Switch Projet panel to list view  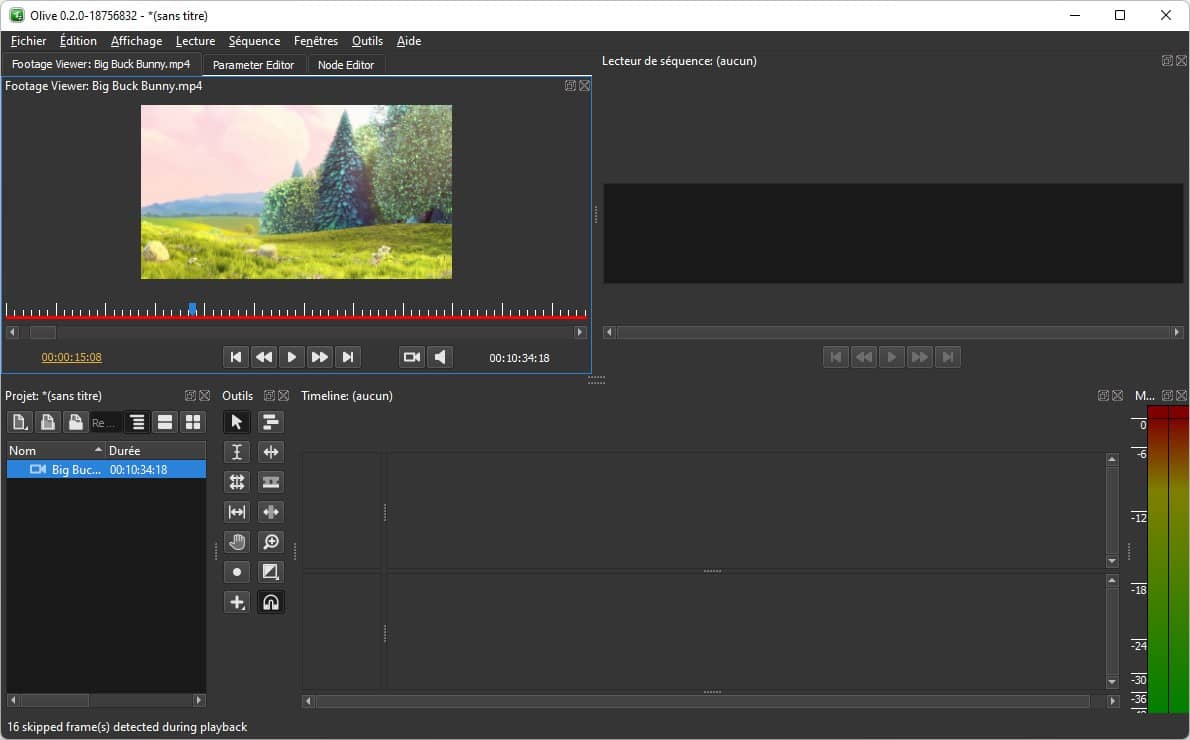coord(165,422)
